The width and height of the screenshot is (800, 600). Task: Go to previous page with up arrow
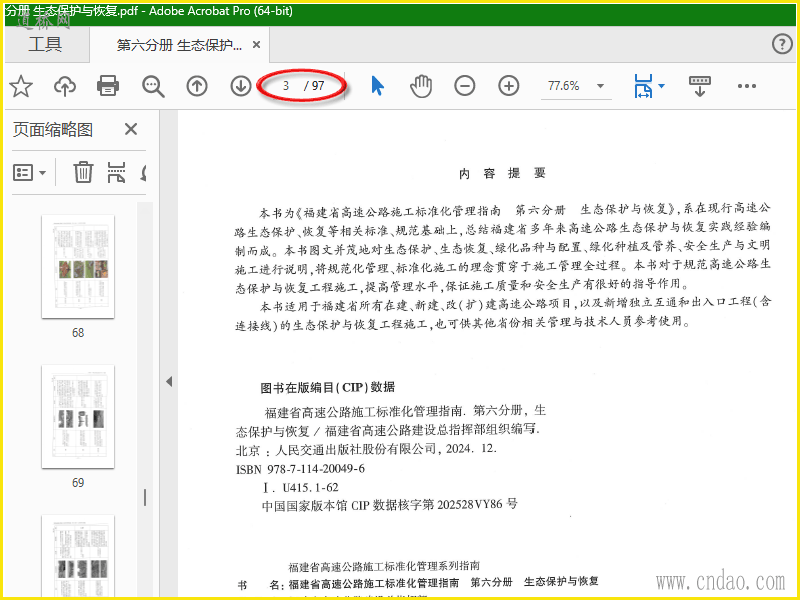(197, 86)
